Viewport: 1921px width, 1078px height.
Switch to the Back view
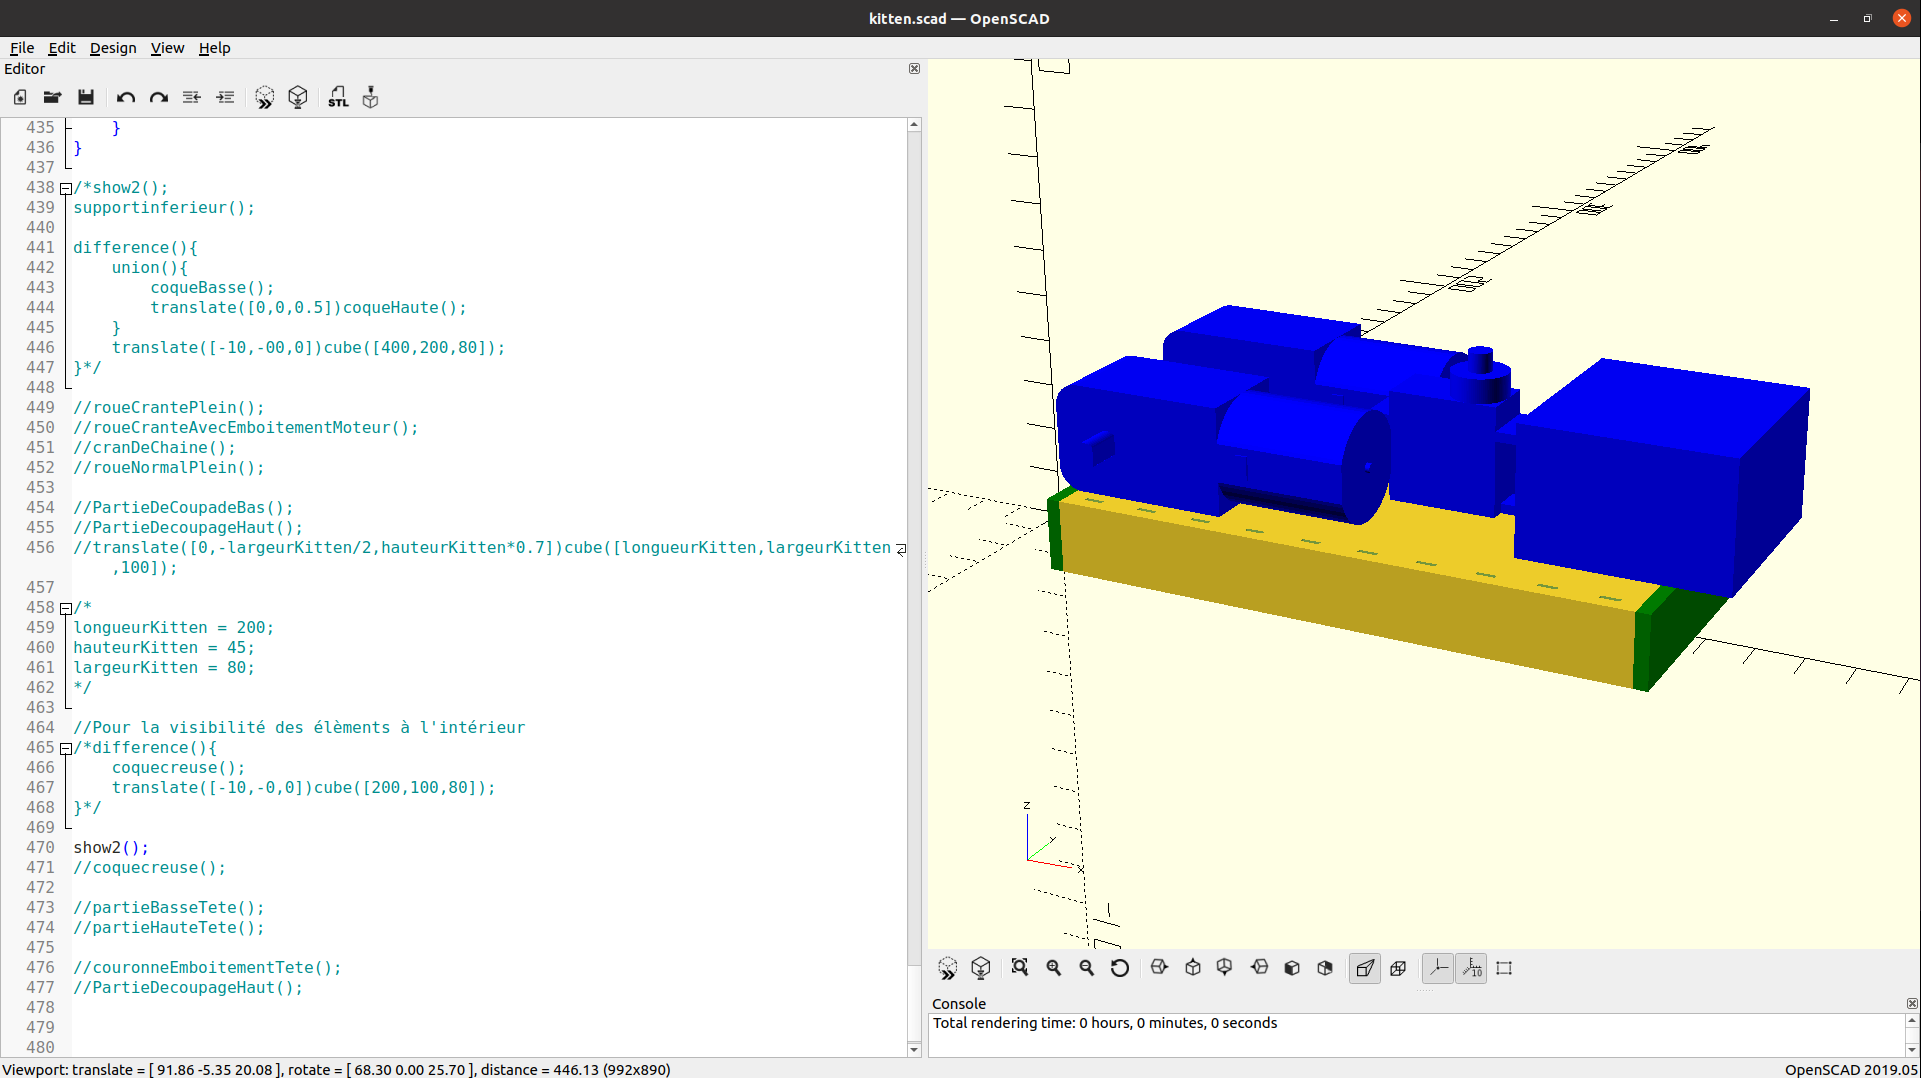click(x=1325, y=968)
